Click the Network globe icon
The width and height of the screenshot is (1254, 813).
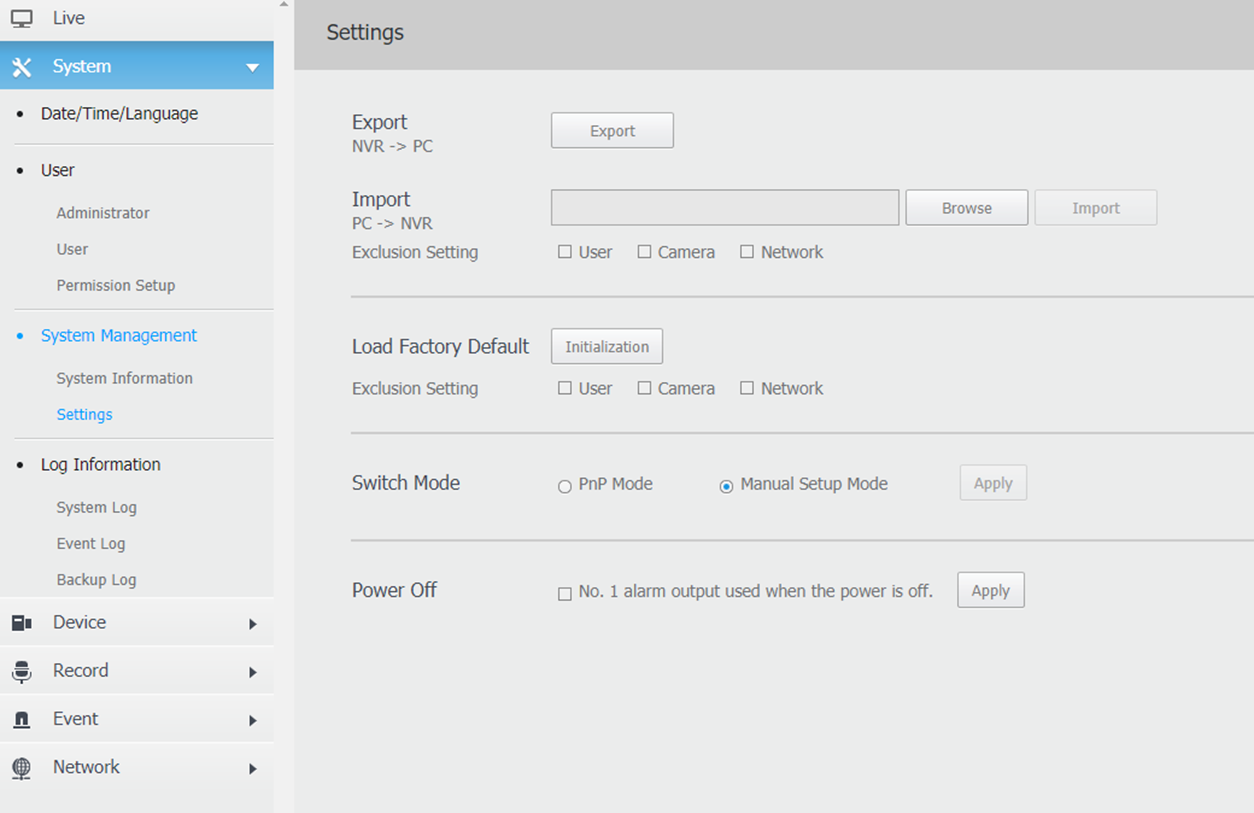[21, 767]
